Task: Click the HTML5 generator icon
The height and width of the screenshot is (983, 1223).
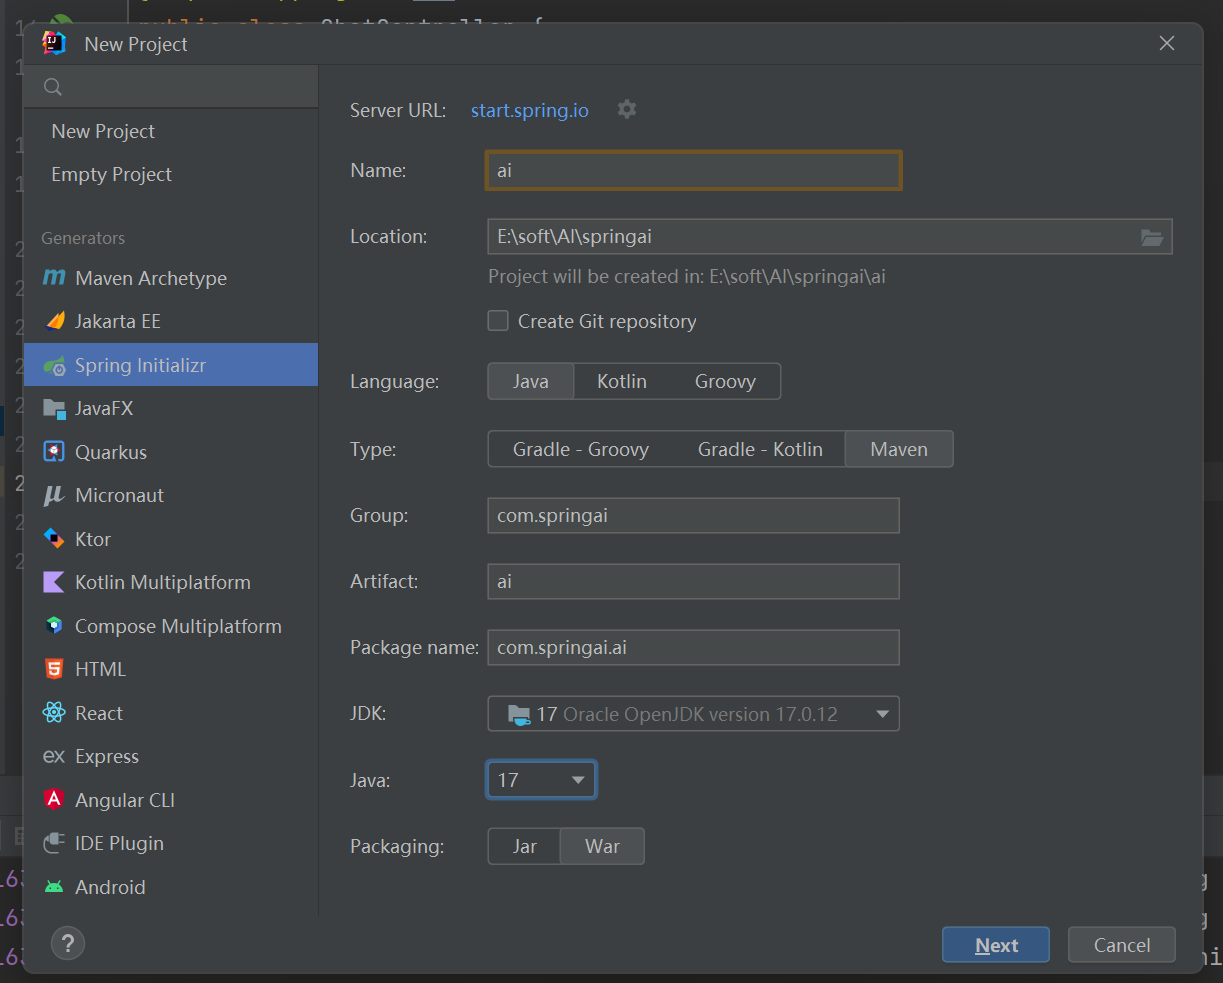Action: tap(54, 669)
